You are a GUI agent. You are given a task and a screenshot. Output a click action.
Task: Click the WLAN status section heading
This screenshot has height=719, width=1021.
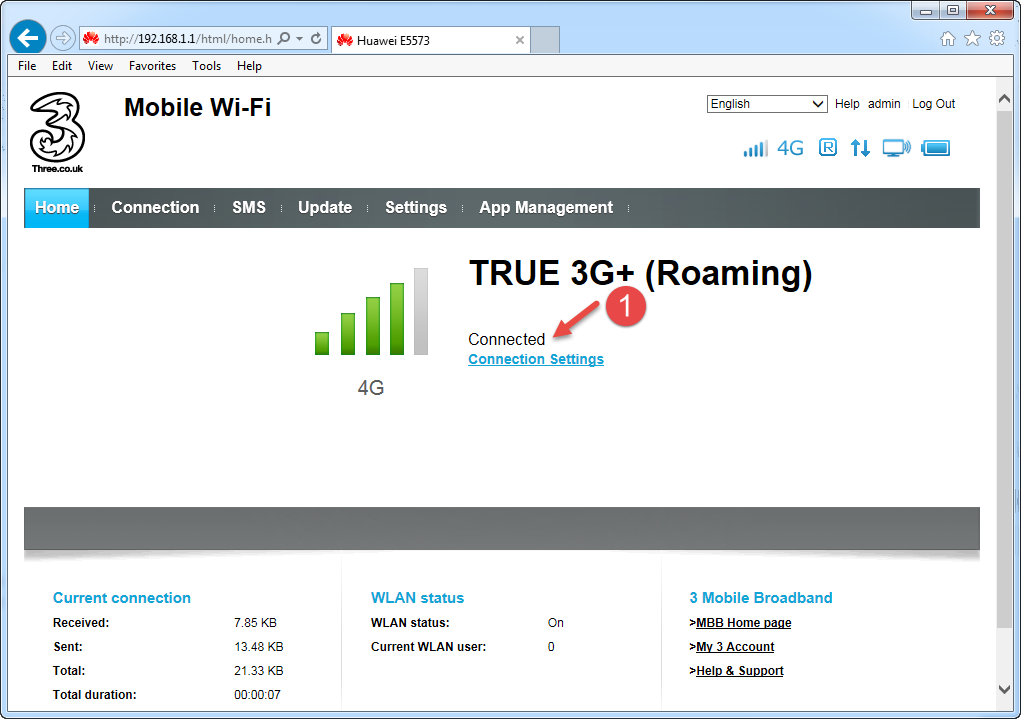tap(417, 598)
